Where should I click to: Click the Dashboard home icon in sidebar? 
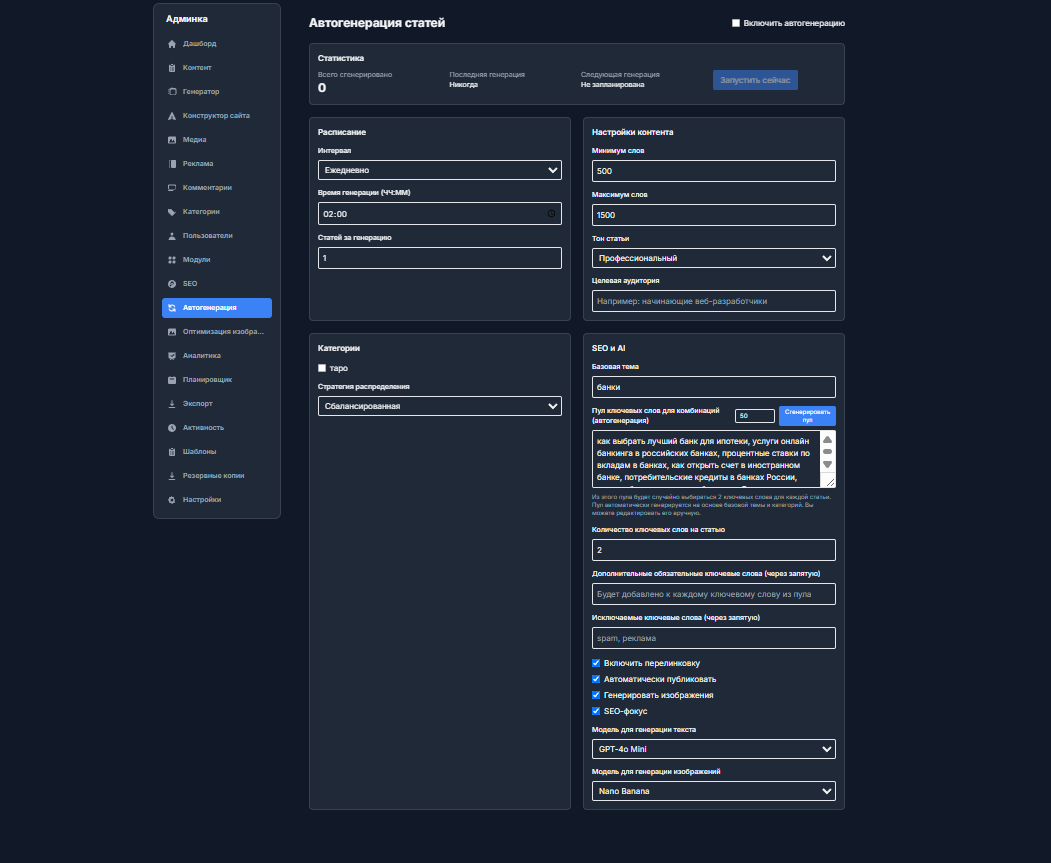(172, 44)
